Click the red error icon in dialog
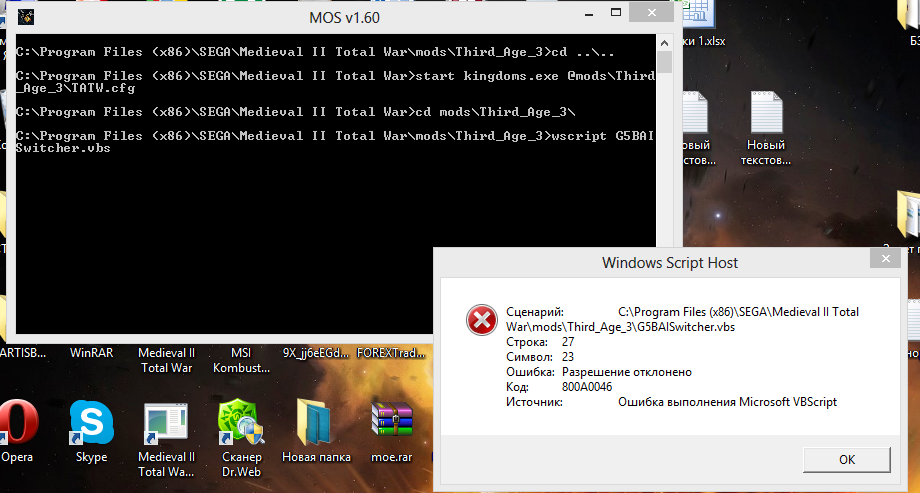 point(481,320)
